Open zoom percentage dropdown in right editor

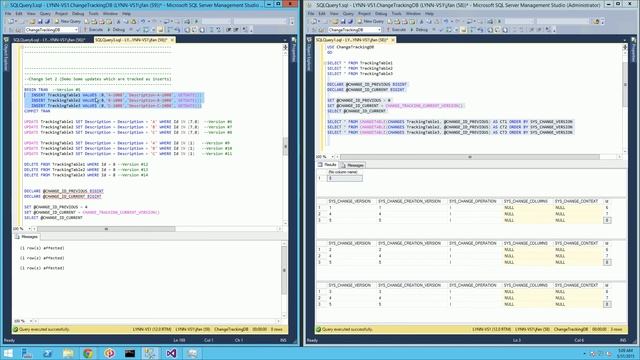coord(332,157)
